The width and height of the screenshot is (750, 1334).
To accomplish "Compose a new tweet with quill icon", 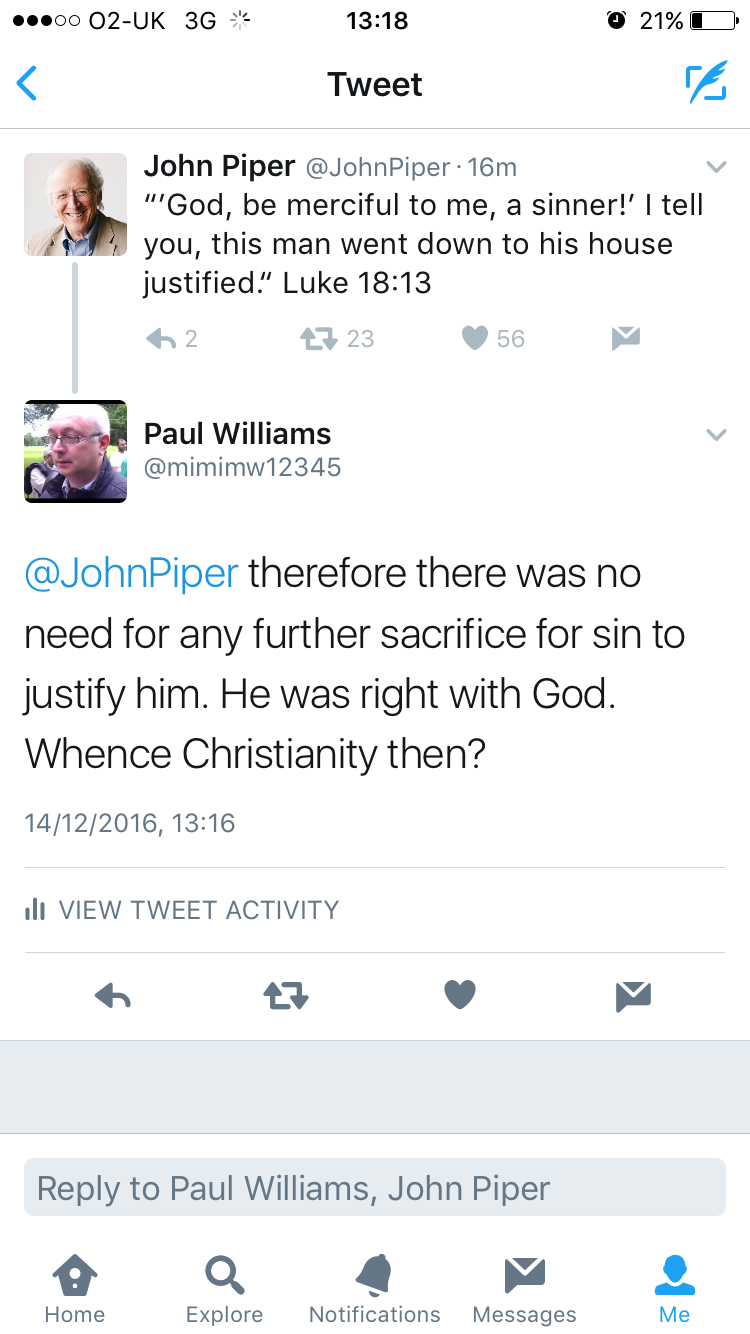I will [x=706, y=84].
